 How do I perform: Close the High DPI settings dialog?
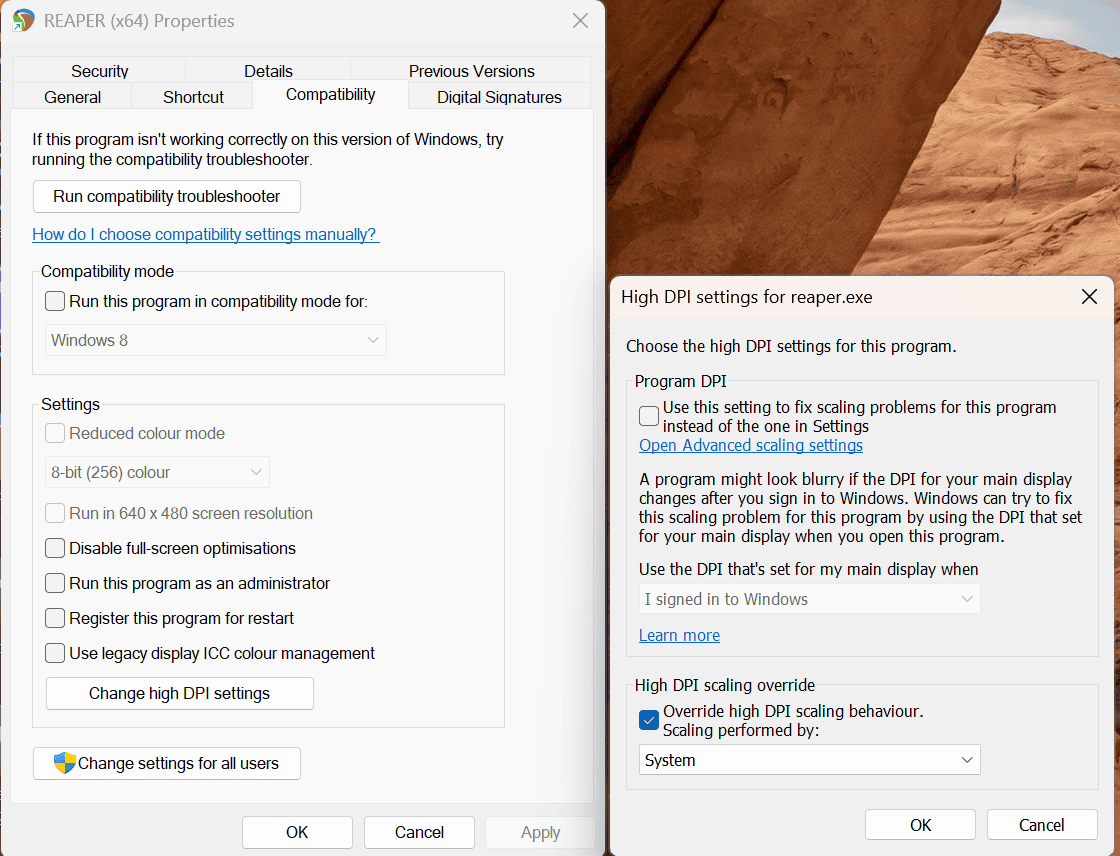tap(1089, 297)
